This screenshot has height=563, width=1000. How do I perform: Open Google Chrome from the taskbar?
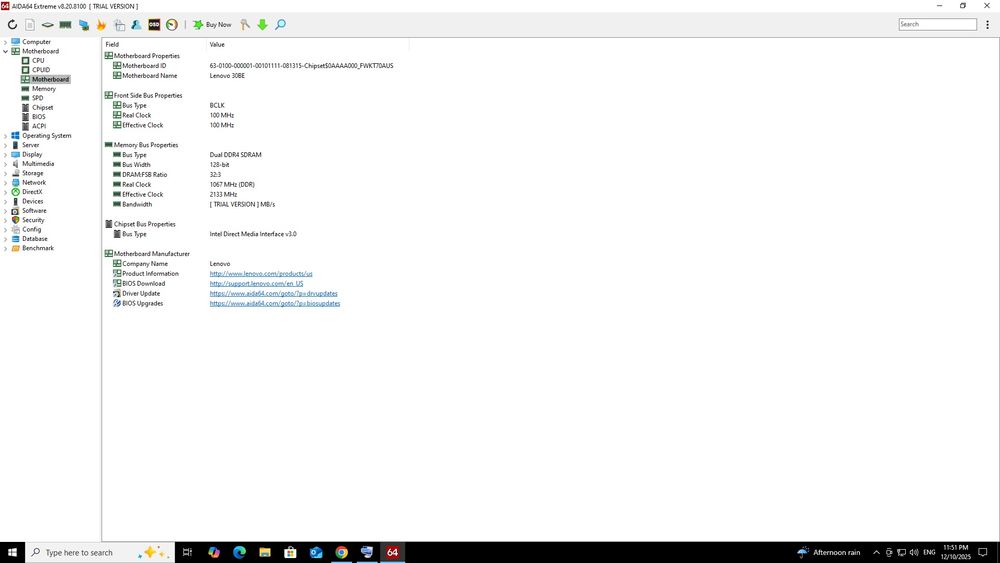341,552
